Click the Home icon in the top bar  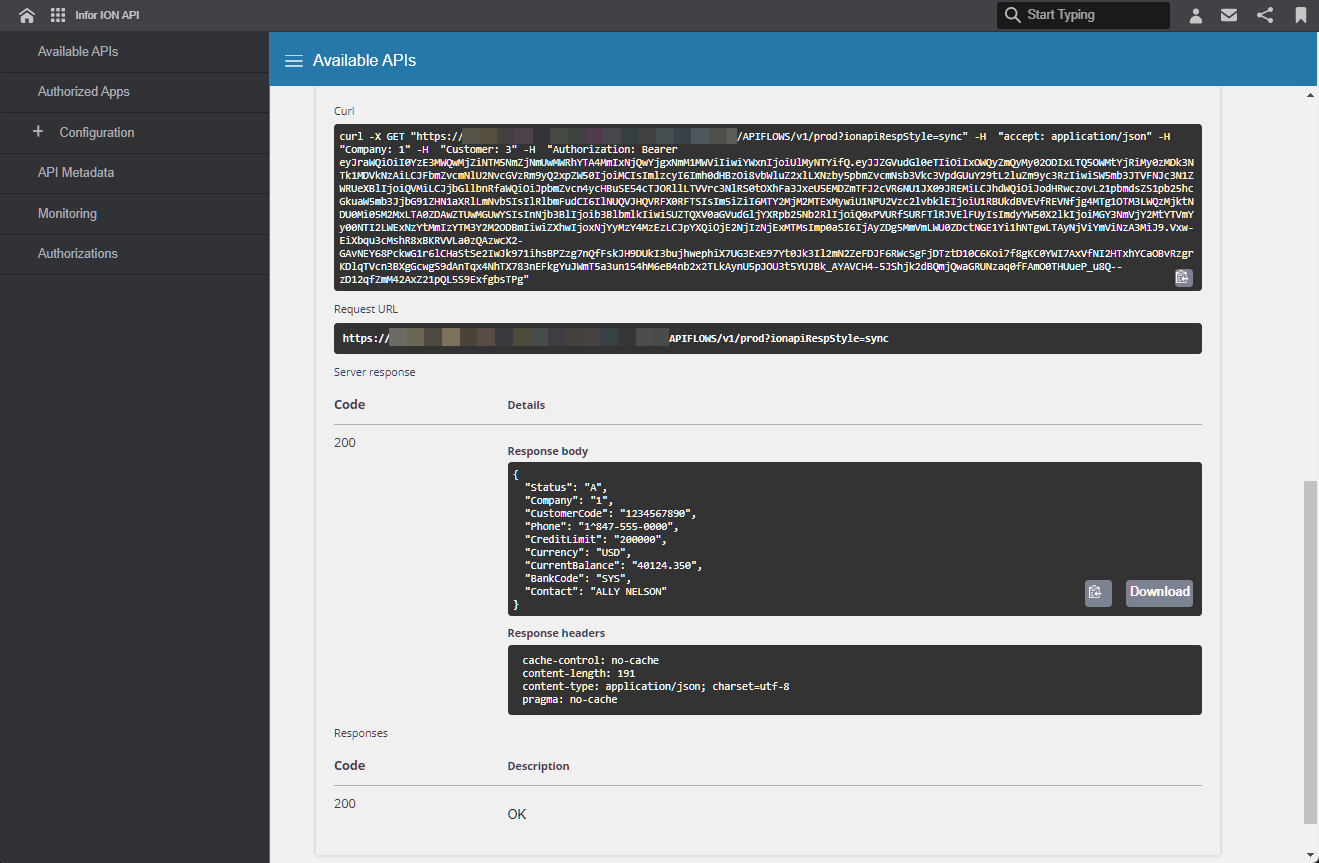click(x=26, y=15)
